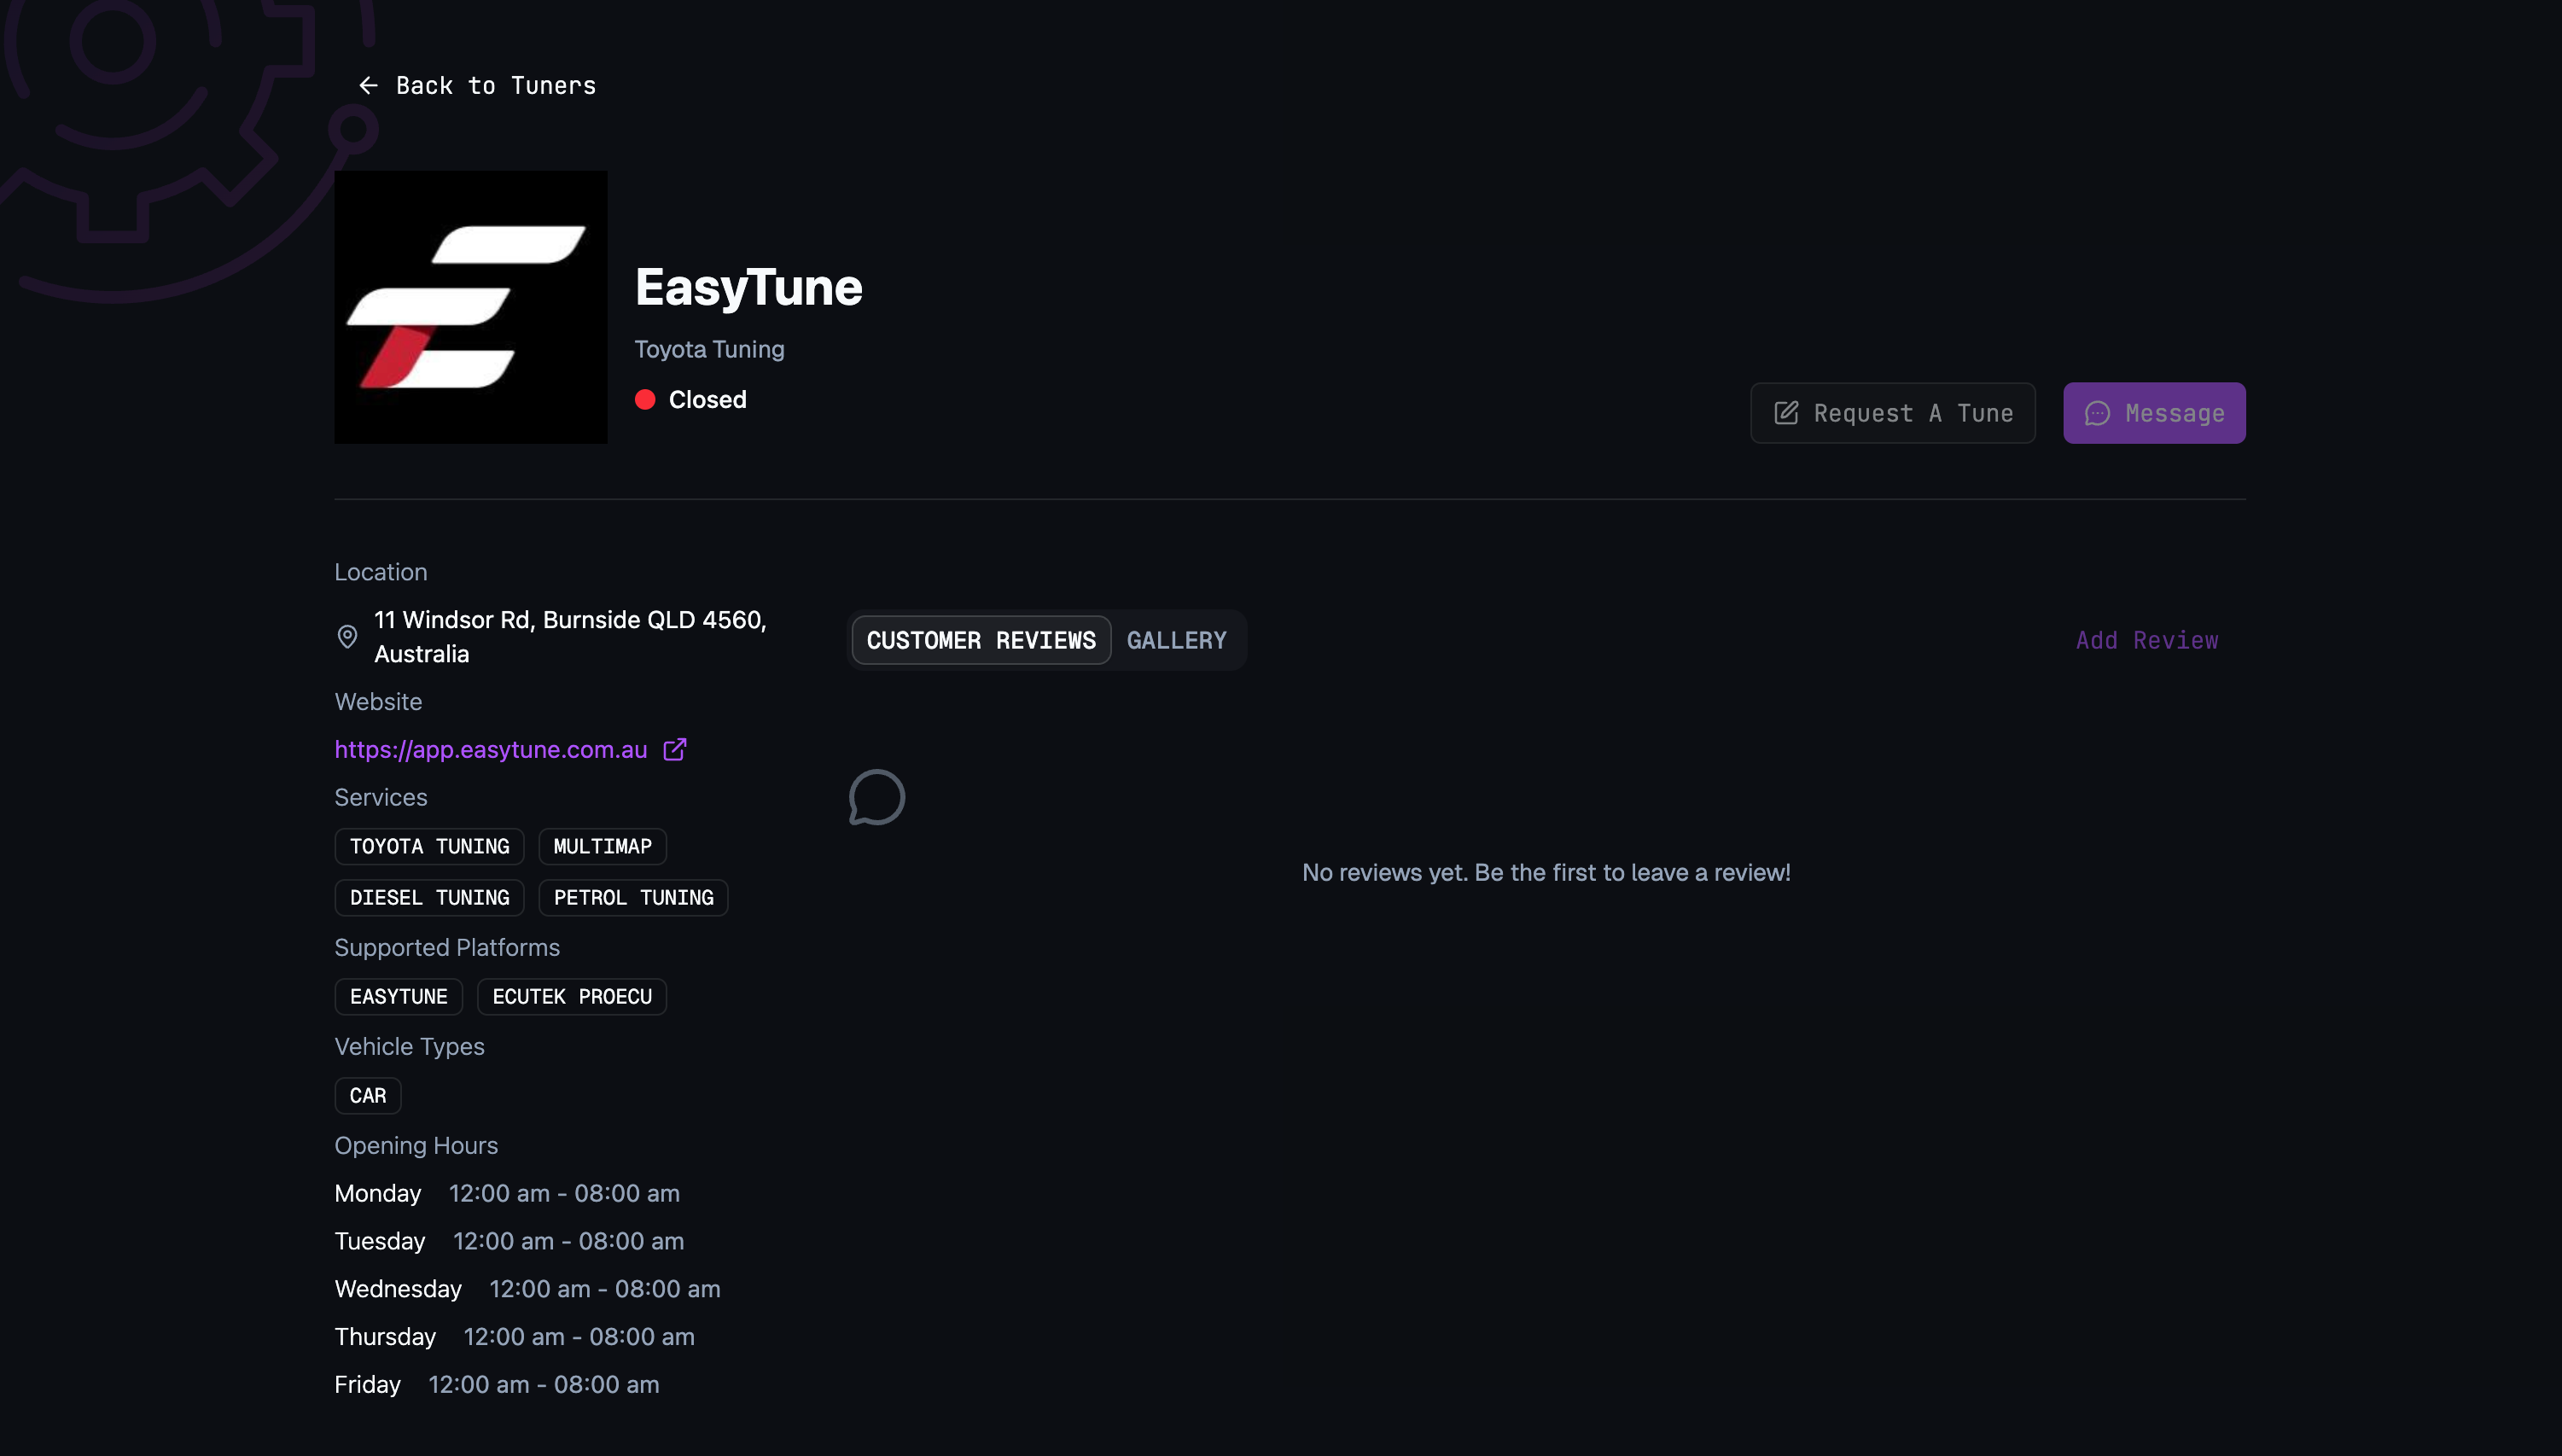The width and height of the screenshot is (2562, 1456).
Task: Click the location pin icon
Action: [x=347, y=637]
